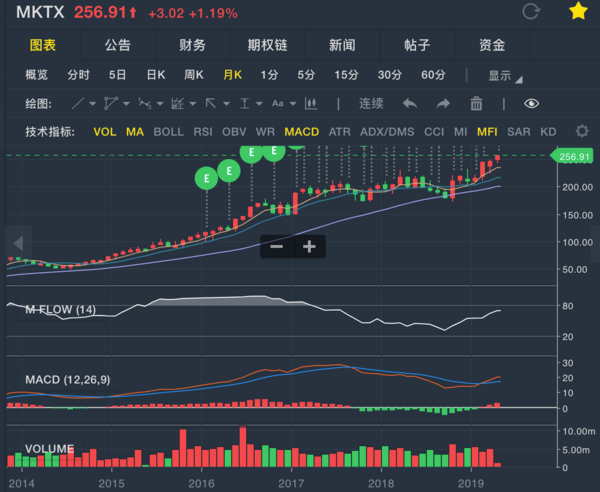The height and width of the screenshot is (492, 600).
Task: Select the Aa text annotation tool
Action: click(x=277, y=103)
